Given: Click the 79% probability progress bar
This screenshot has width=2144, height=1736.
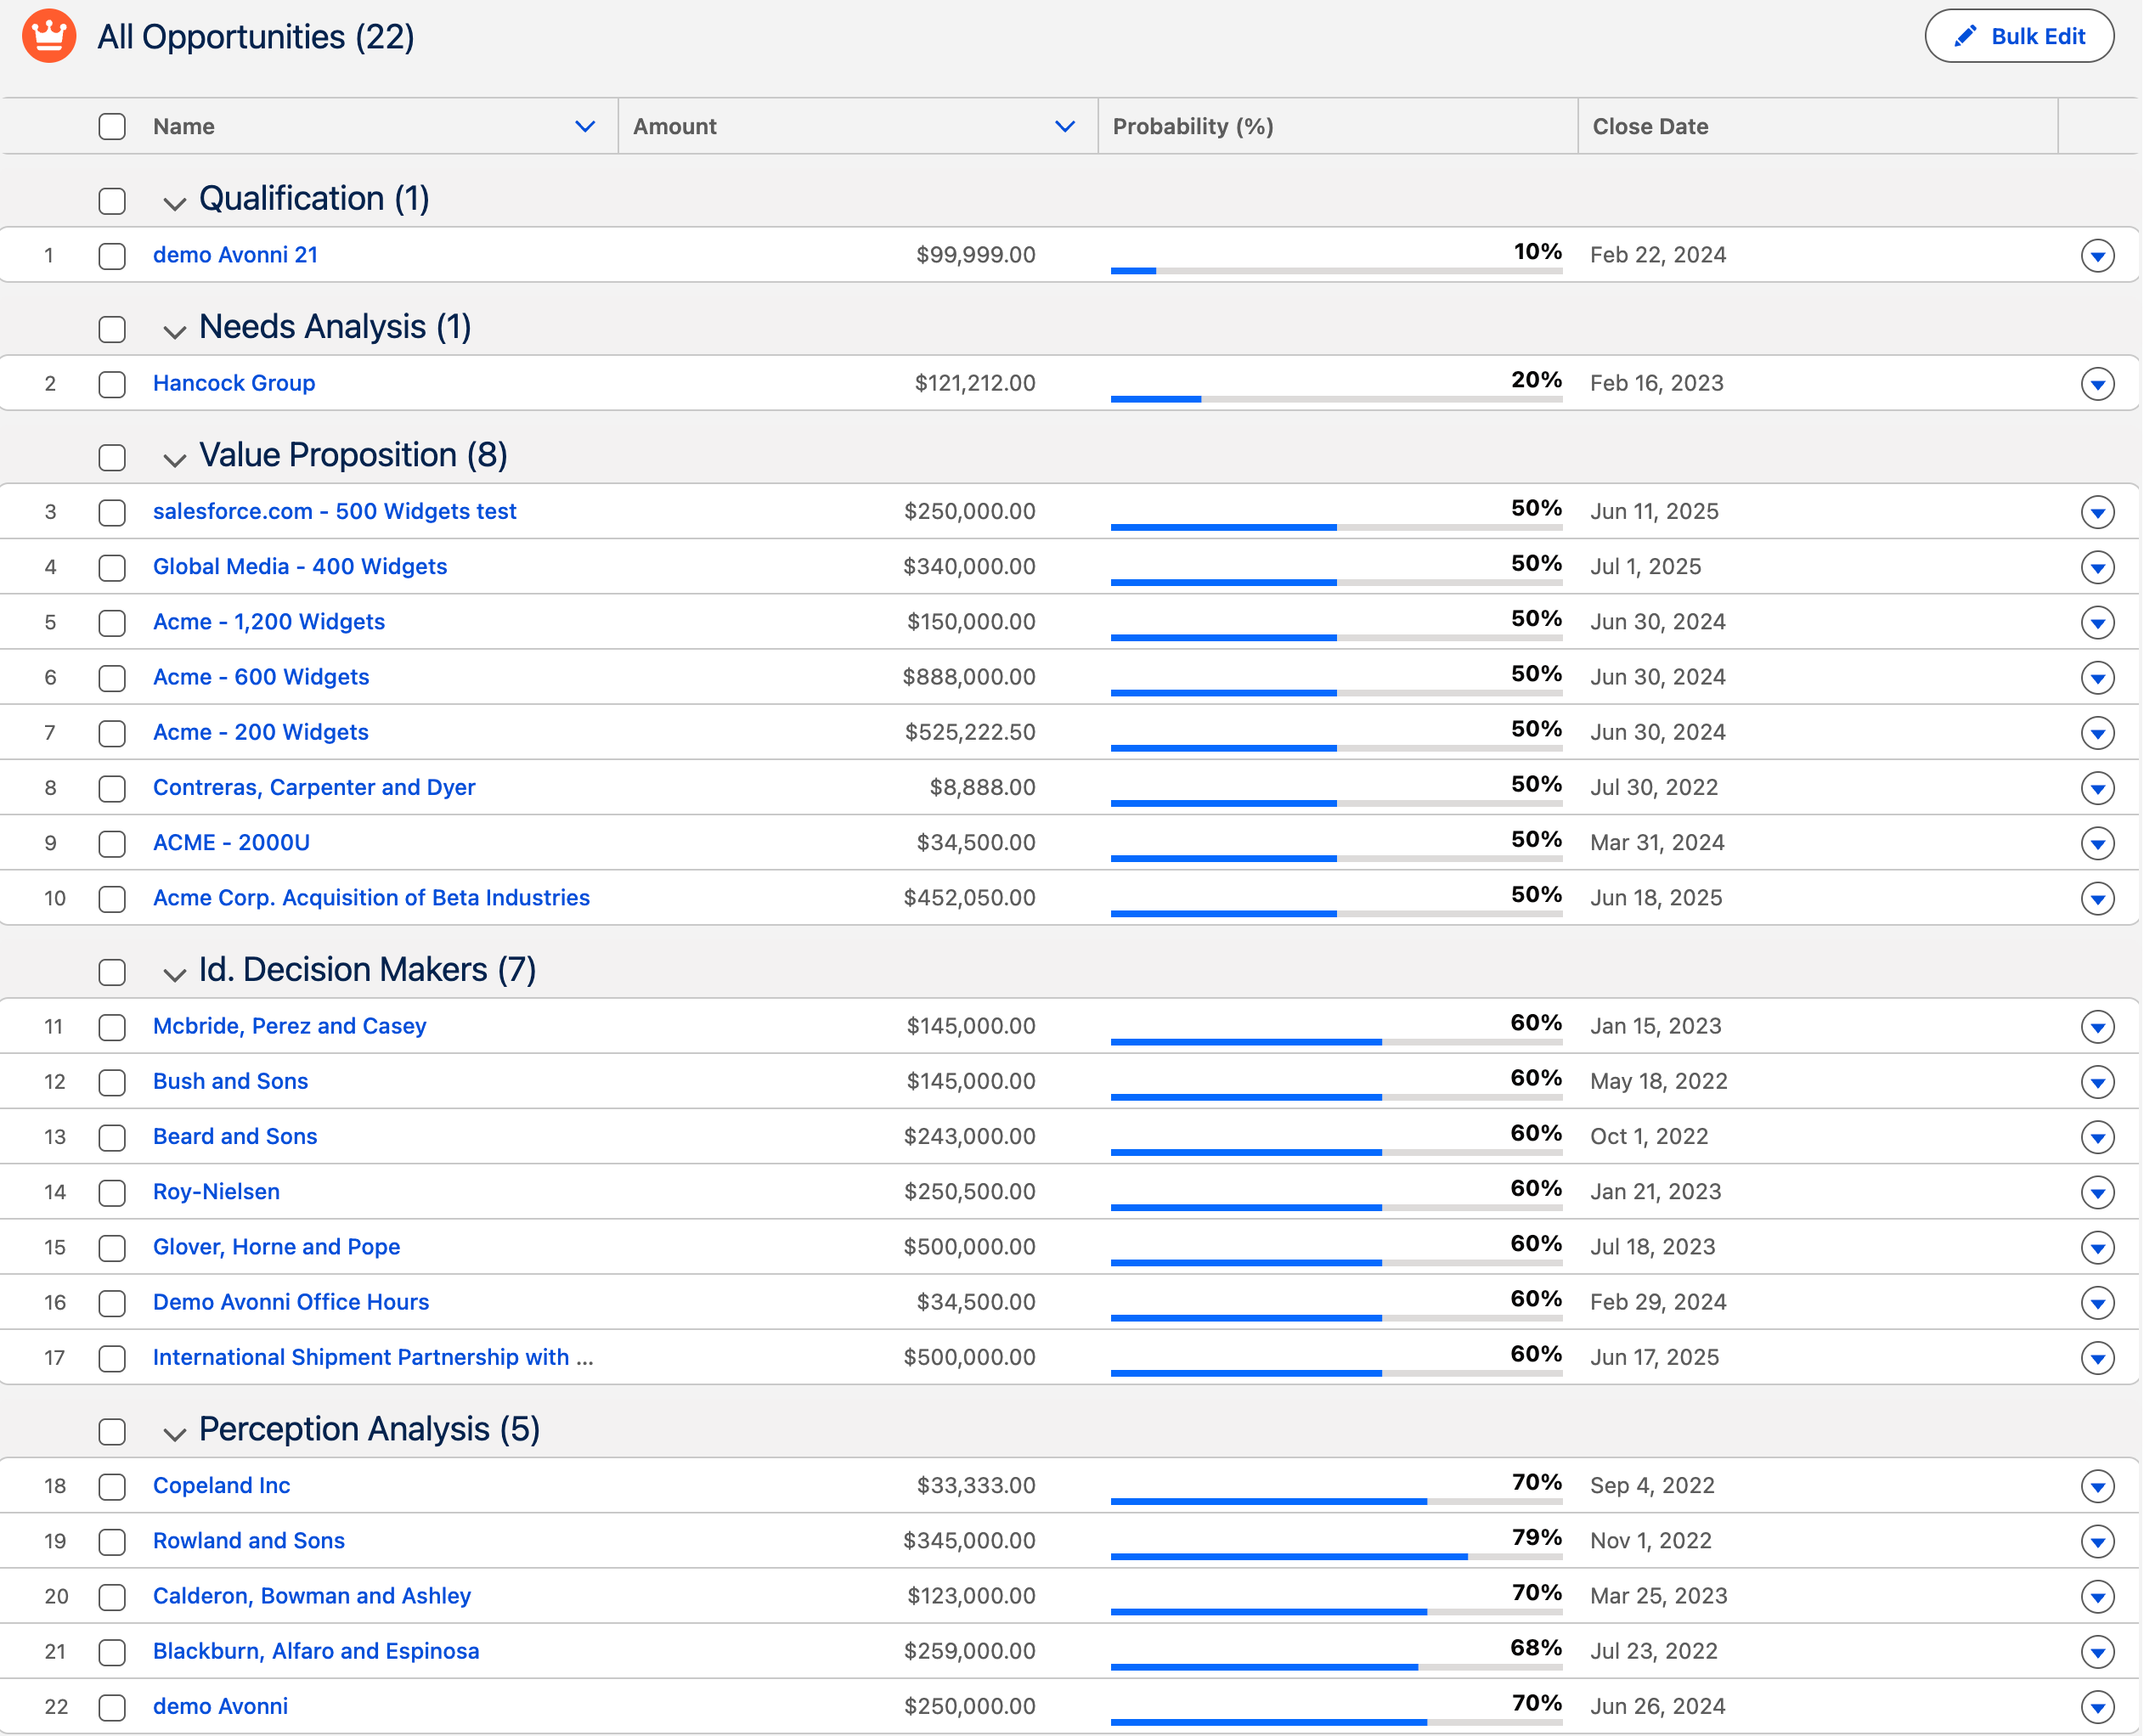Looking at the screenshot, I should (x=1336, y=1556).
